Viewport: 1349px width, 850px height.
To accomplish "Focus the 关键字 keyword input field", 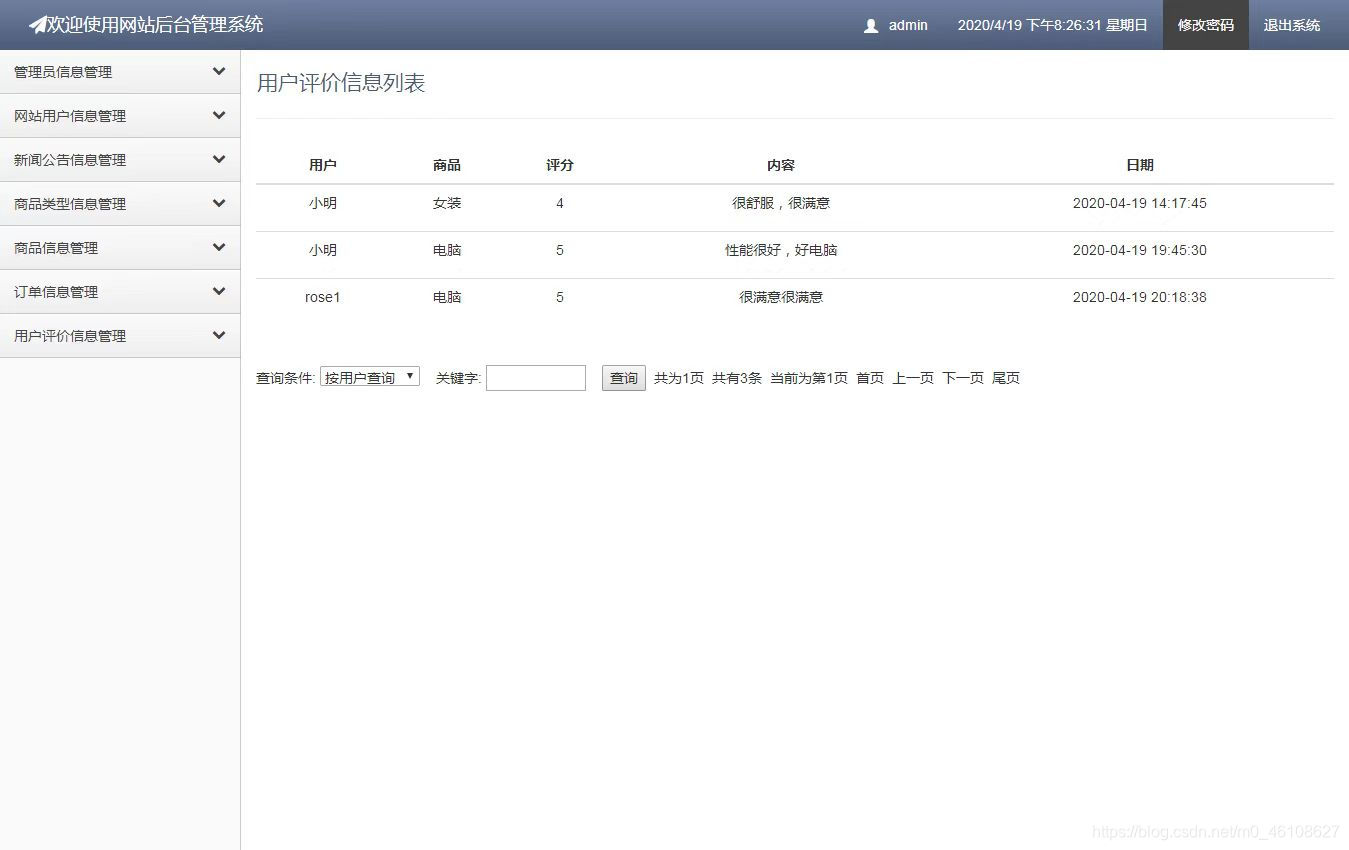I will tap(536, 378).
